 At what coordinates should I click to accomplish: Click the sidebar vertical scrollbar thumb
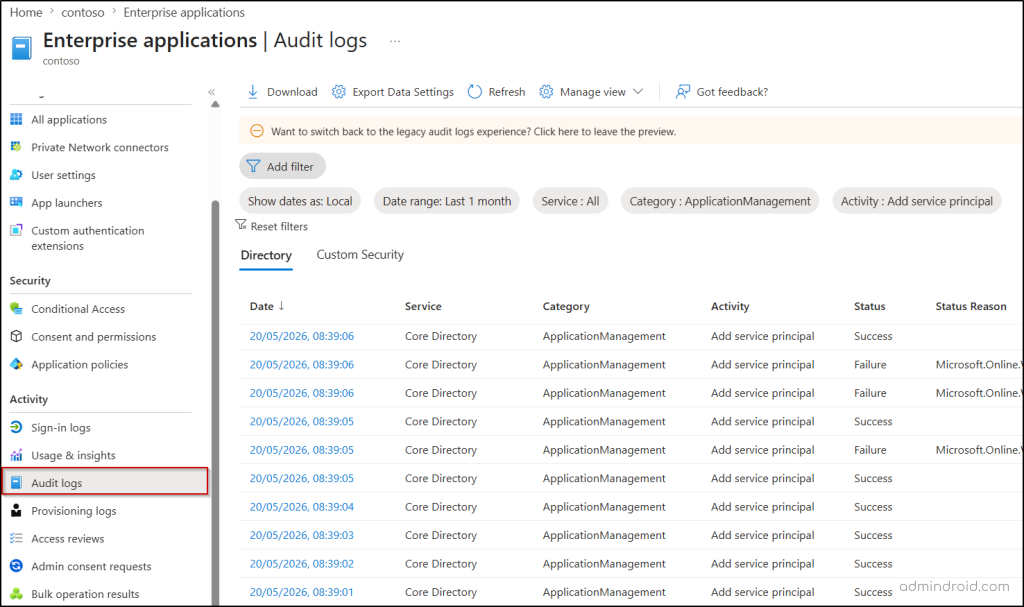216,402
